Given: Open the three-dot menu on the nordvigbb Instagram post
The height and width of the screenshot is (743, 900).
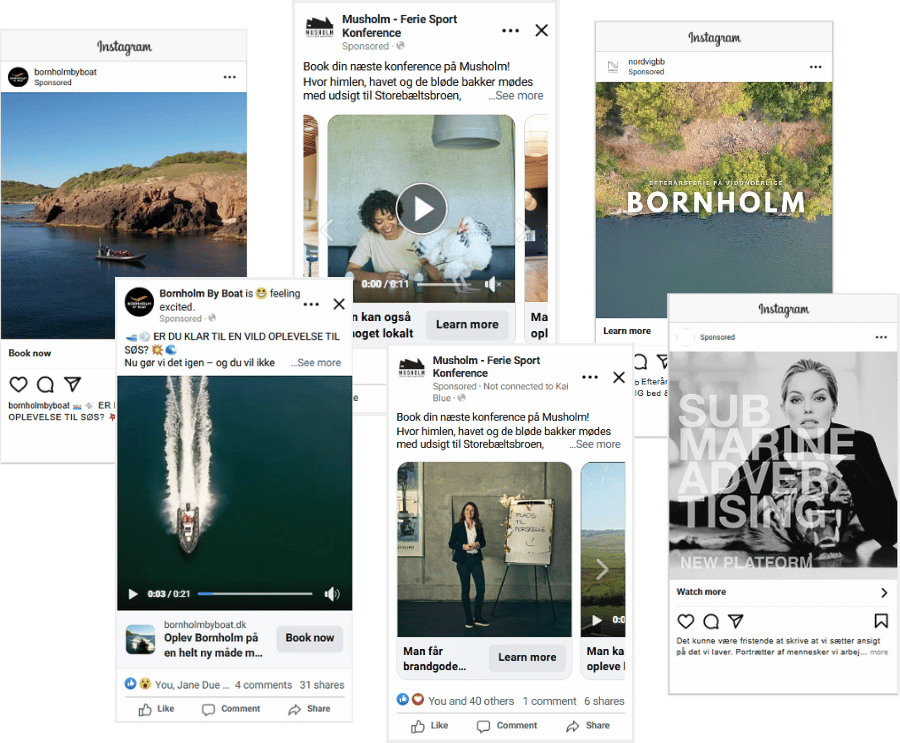Looking at the screenshot, I should pos(816,68).
